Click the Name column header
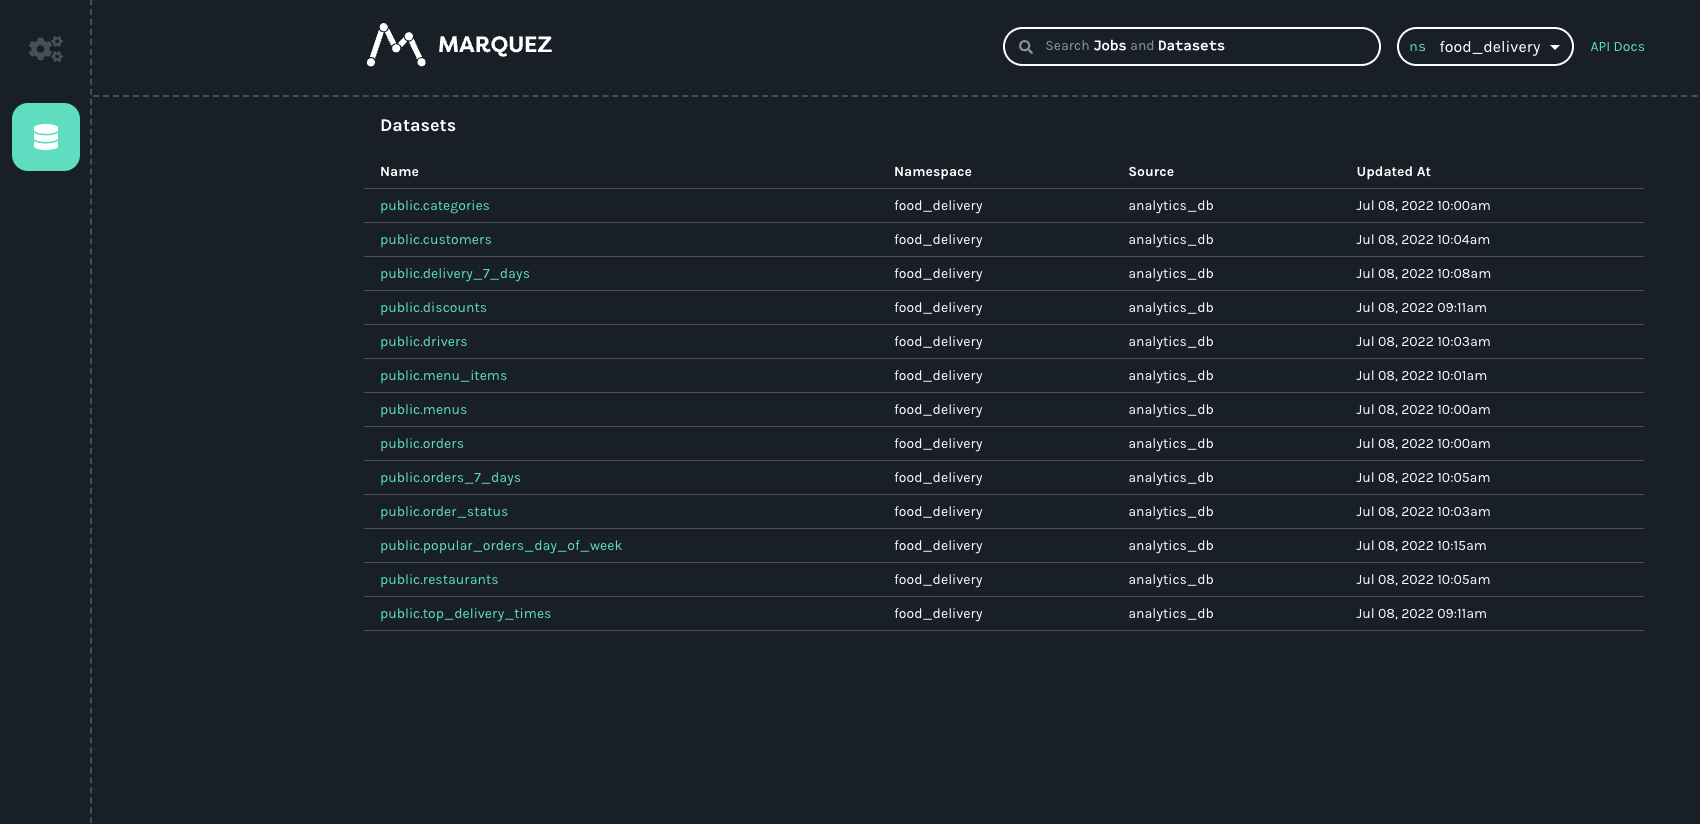 pyautogui.click(x=399, y=172)
